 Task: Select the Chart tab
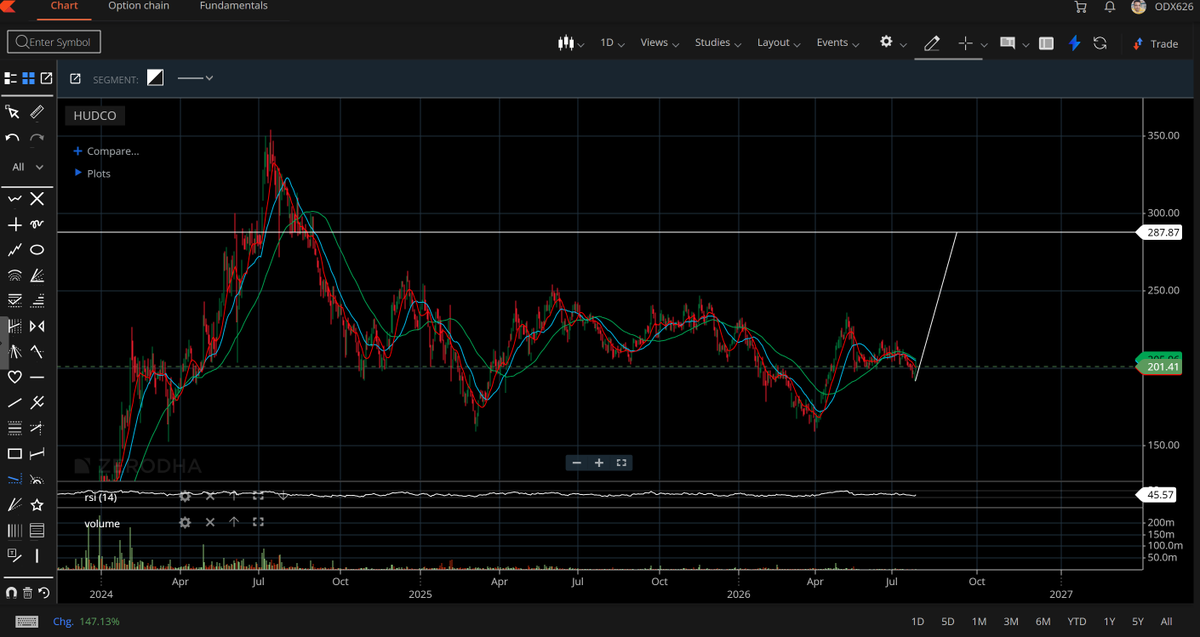(64, 6)
